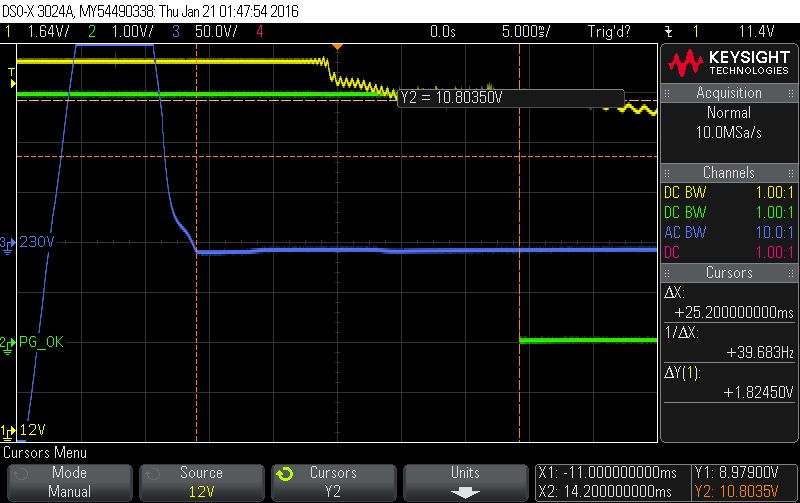Click the channel 1 ground marker 12V

point(23,431)
